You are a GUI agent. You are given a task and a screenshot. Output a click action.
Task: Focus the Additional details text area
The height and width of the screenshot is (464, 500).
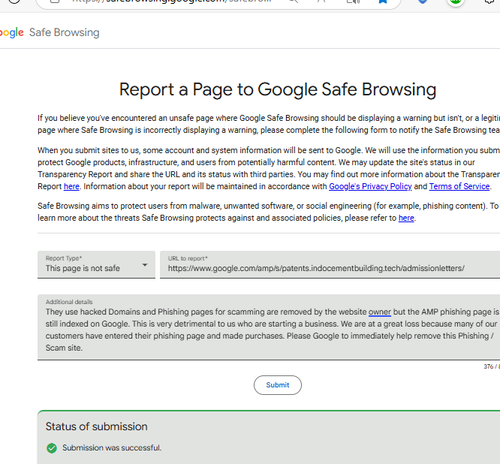pos(269,327)
